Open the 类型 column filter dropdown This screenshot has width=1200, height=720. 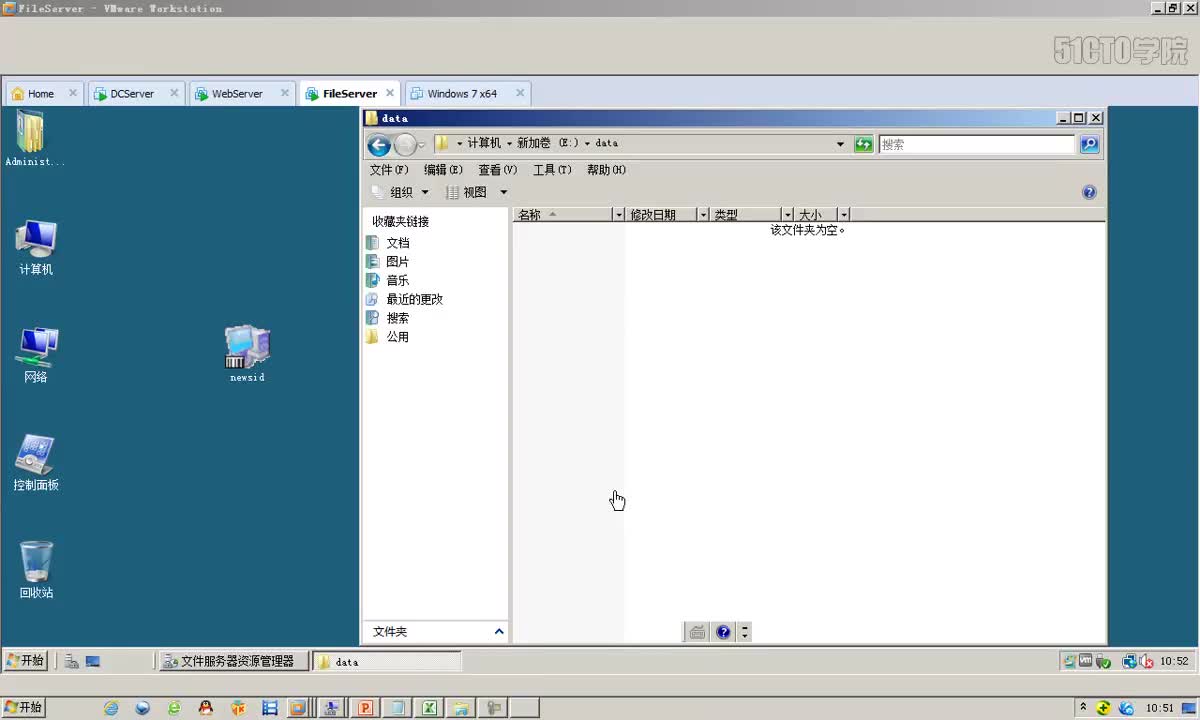[x=788, y=215]
